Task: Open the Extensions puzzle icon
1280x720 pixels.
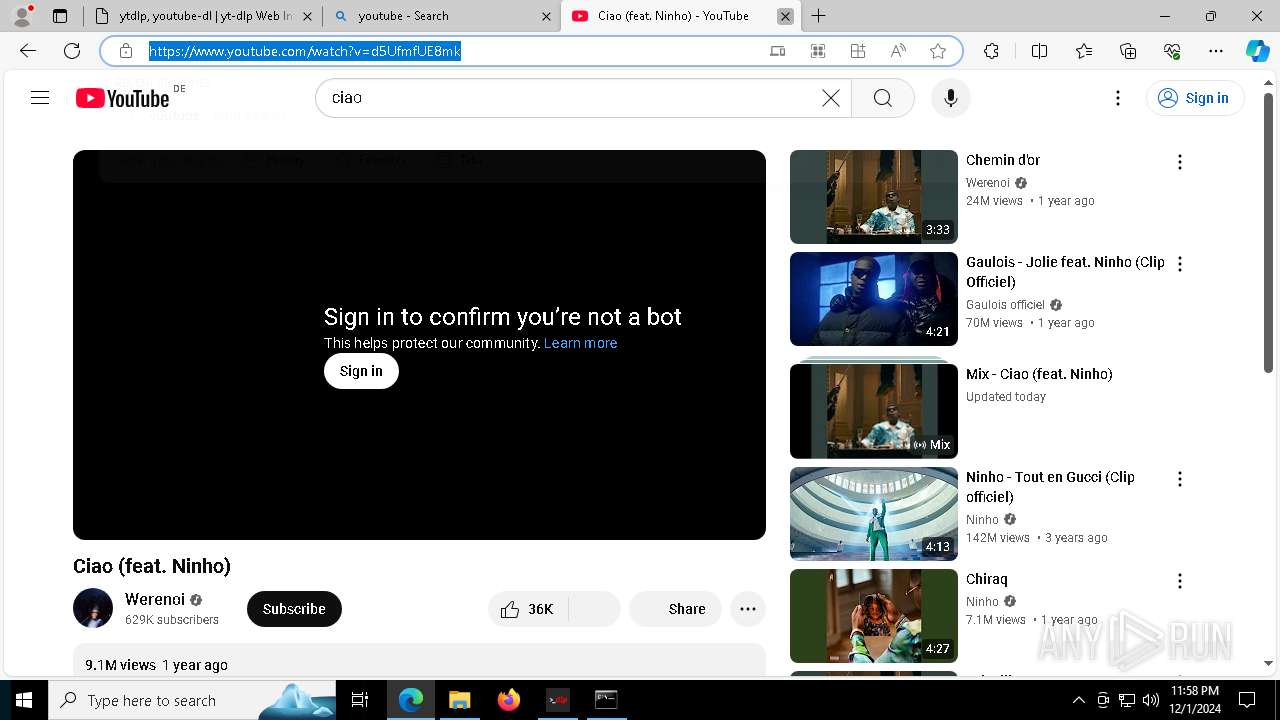Action: coord(991,51)
